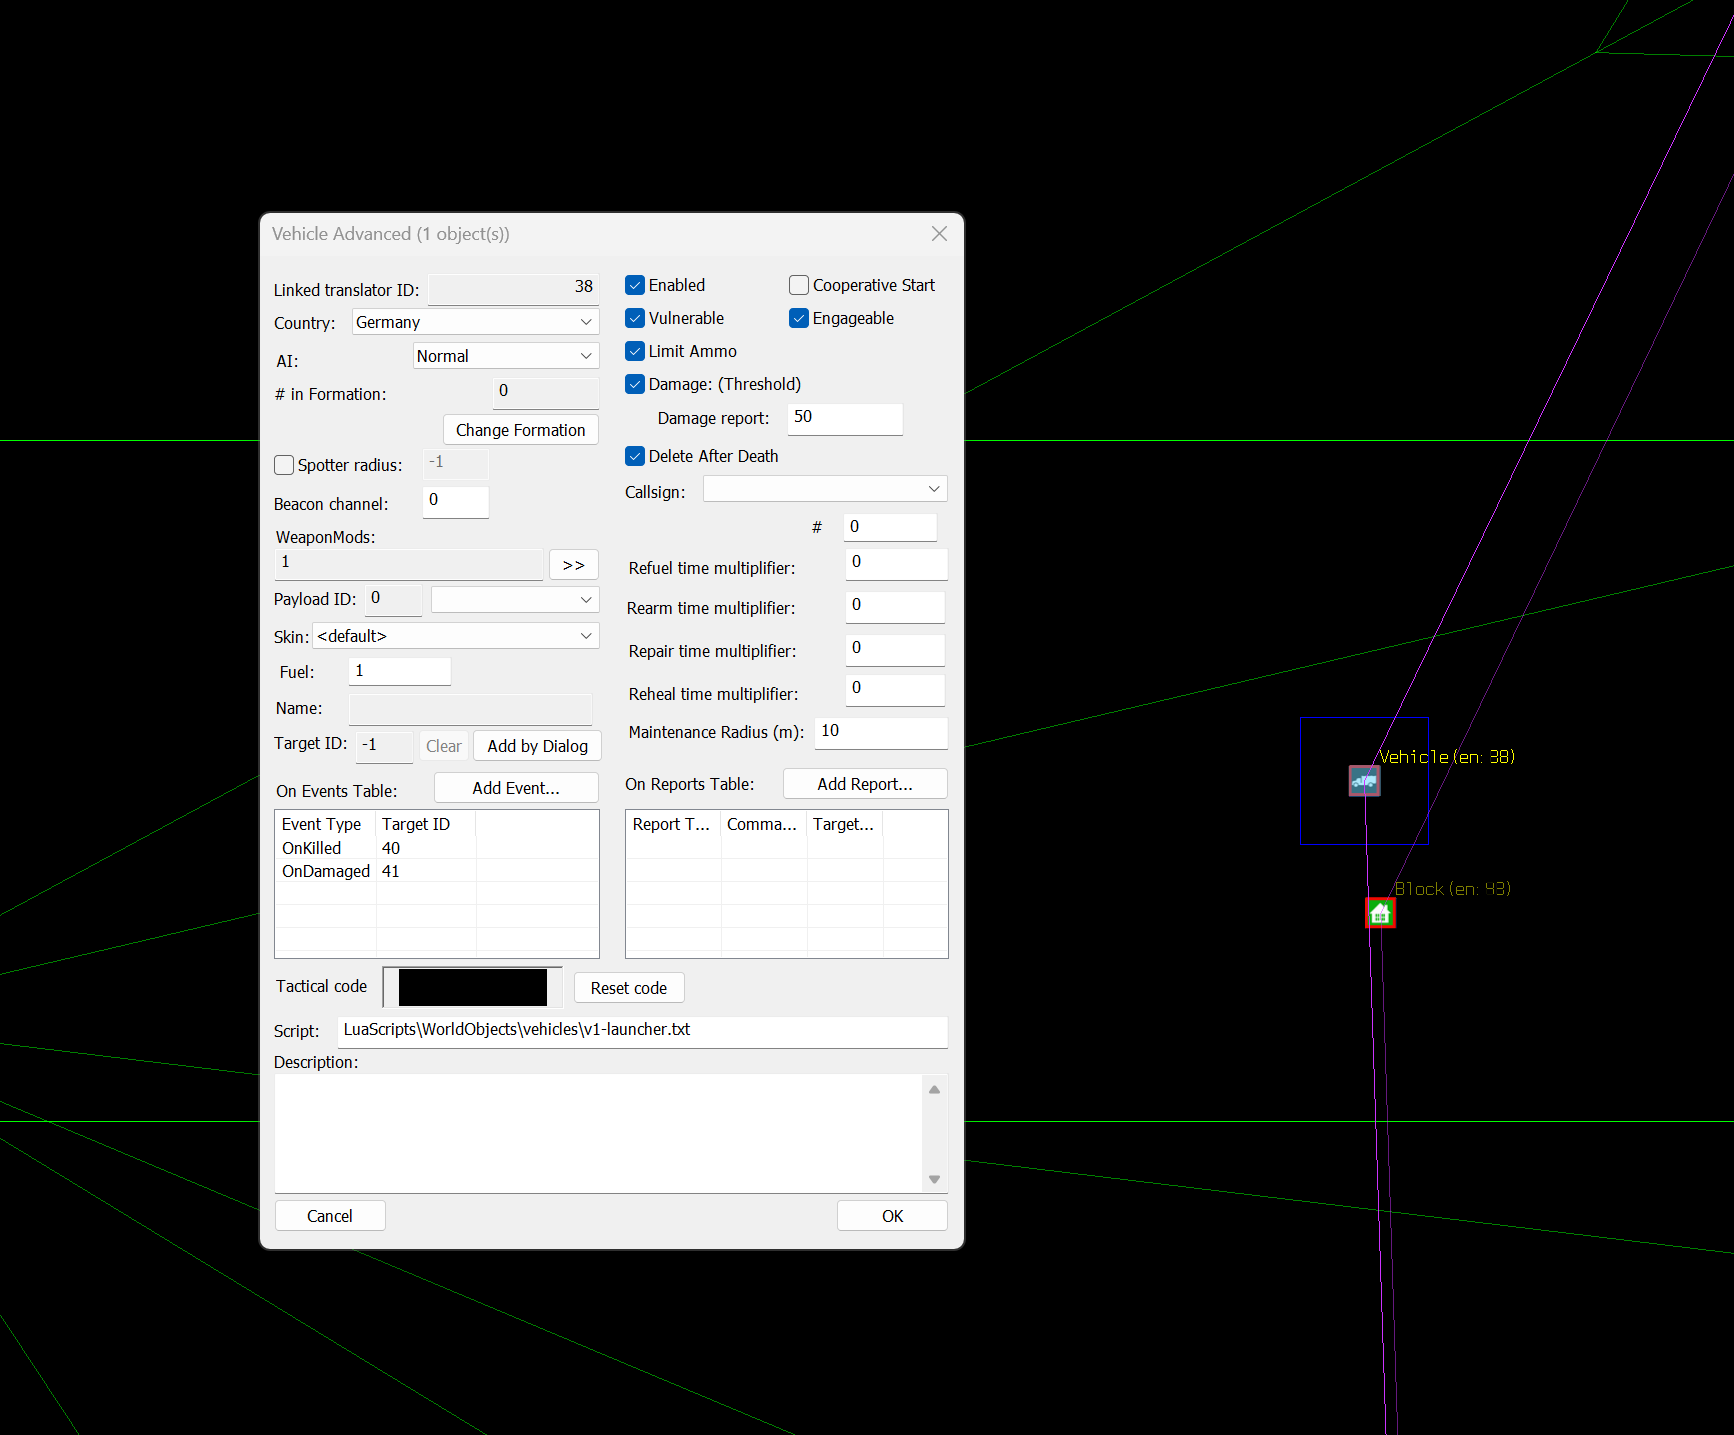Viewport: 1734px width, 1435px height.
Task: Uncheck the Enabled checkbox
Action: [635, 286]
